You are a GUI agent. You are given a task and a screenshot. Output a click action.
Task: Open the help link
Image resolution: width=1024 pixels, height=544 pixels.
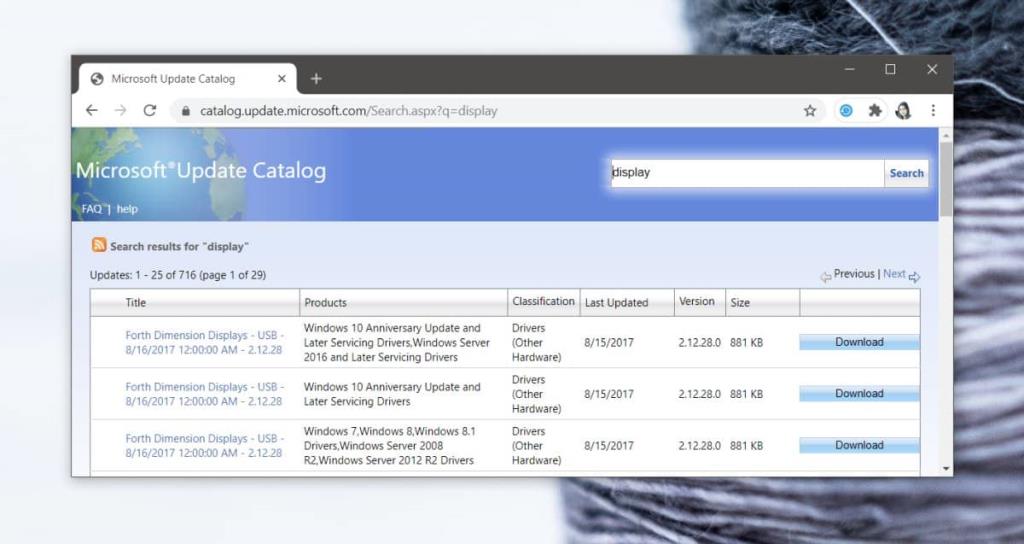[x=127, y=209]
